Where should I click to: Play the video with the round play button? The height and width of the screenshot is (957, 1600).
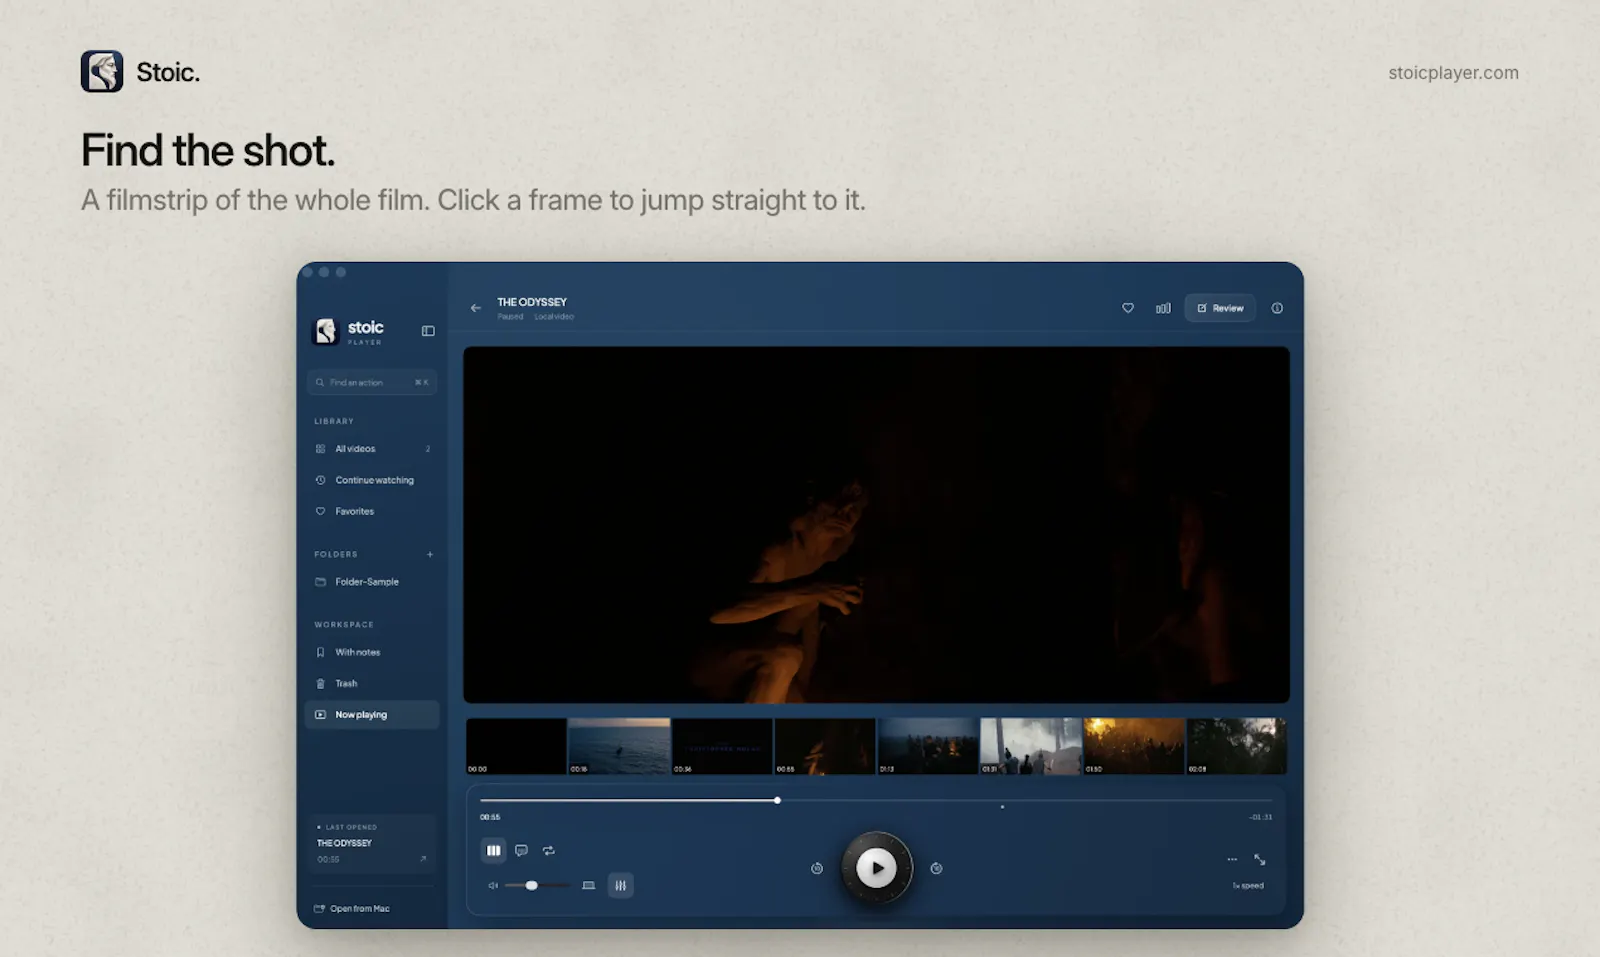(x=877, y=868)
